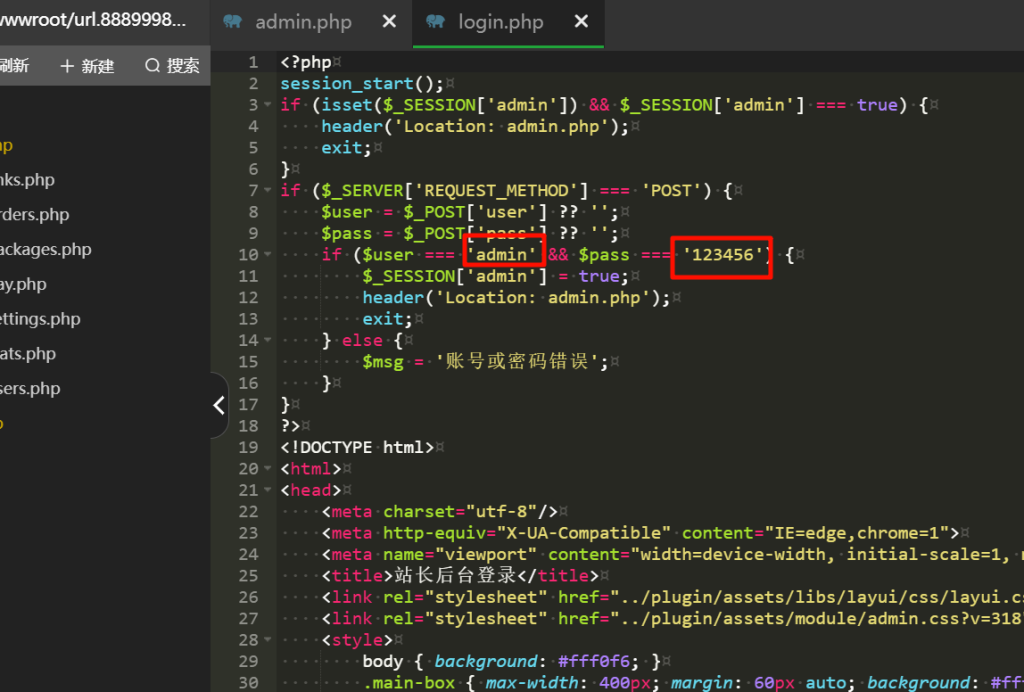Collapse the else block at line 14
The width and height of the screenshot is (1024, 692).
(x=267, y=340)
